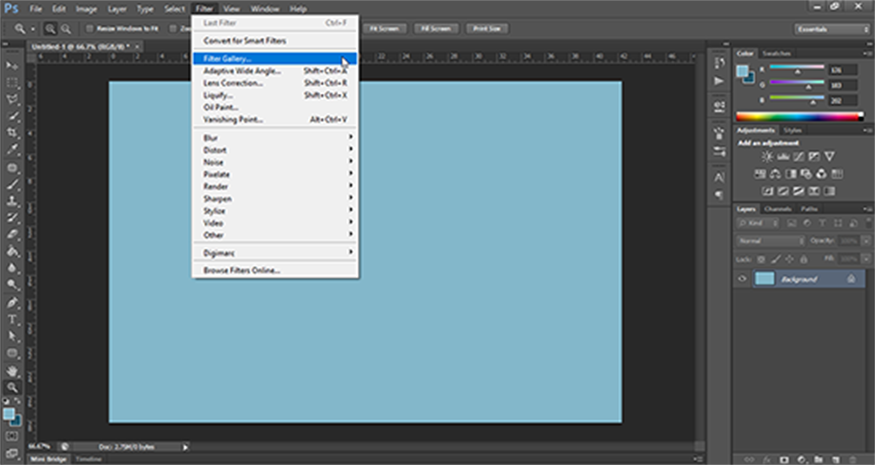The image size is (875, 465).
Task: Hide the Background layer with eye icon
Action: pyautogui.click(x=742, y=279)
